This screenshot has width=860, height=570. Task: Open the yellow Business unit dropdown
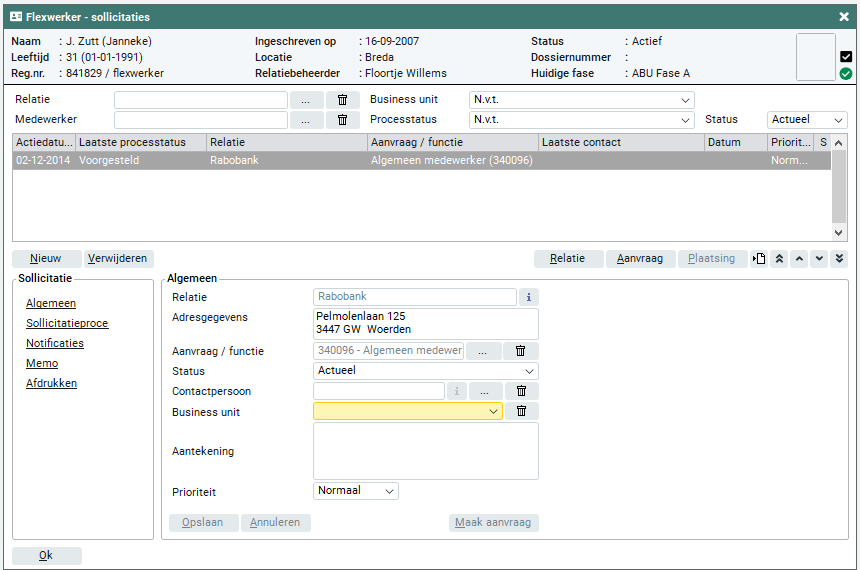click(x=408, y=411)
